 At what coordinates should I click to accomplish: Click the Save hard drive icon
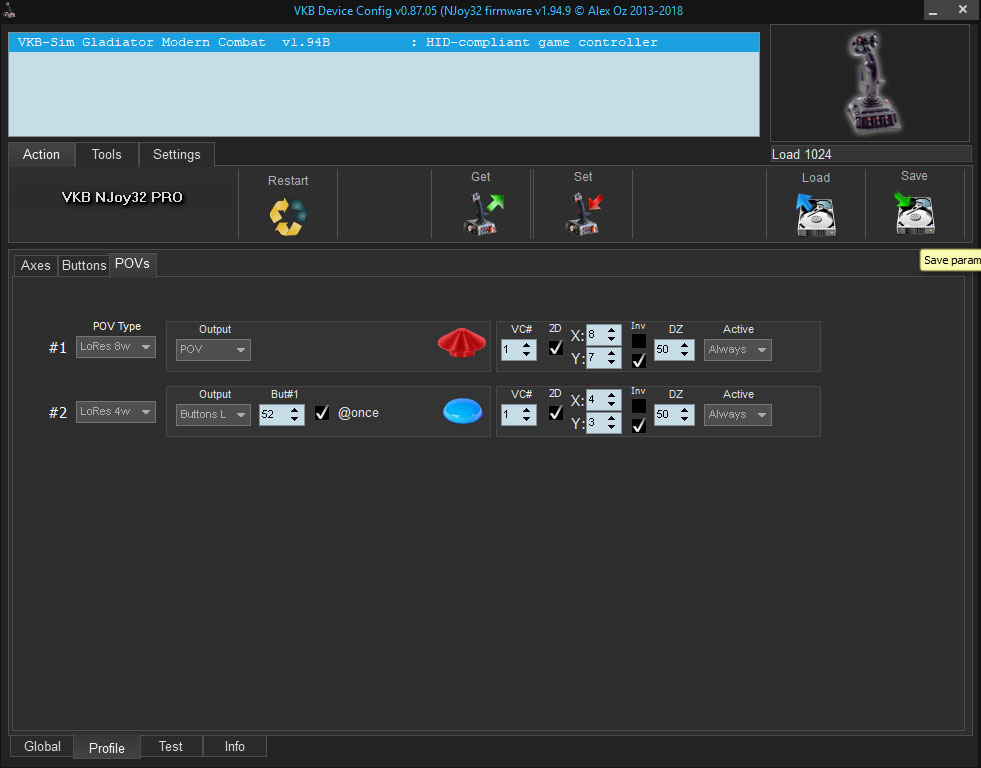coord(914,213)
